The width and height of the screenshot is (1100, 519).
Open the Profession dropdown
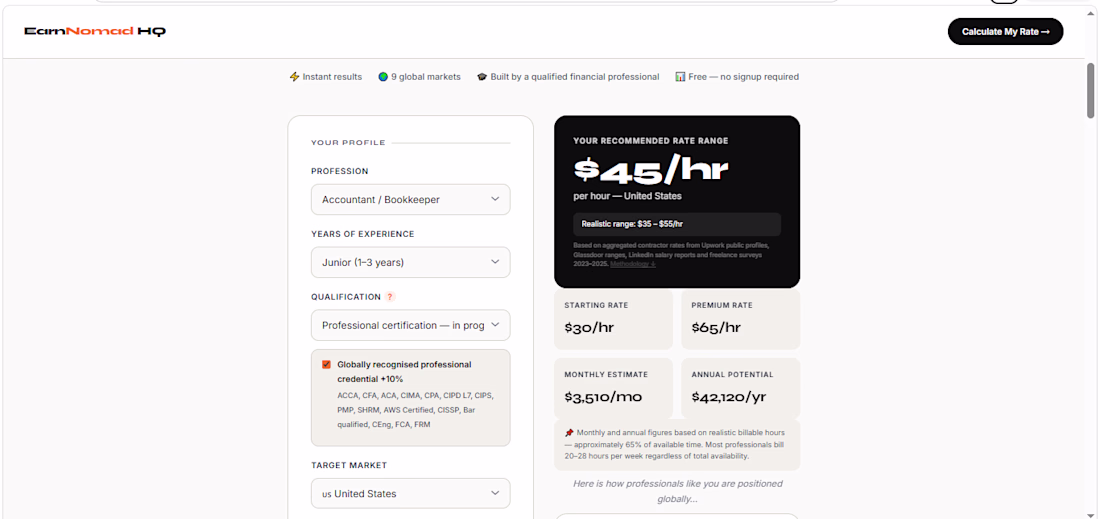(410, 199)
